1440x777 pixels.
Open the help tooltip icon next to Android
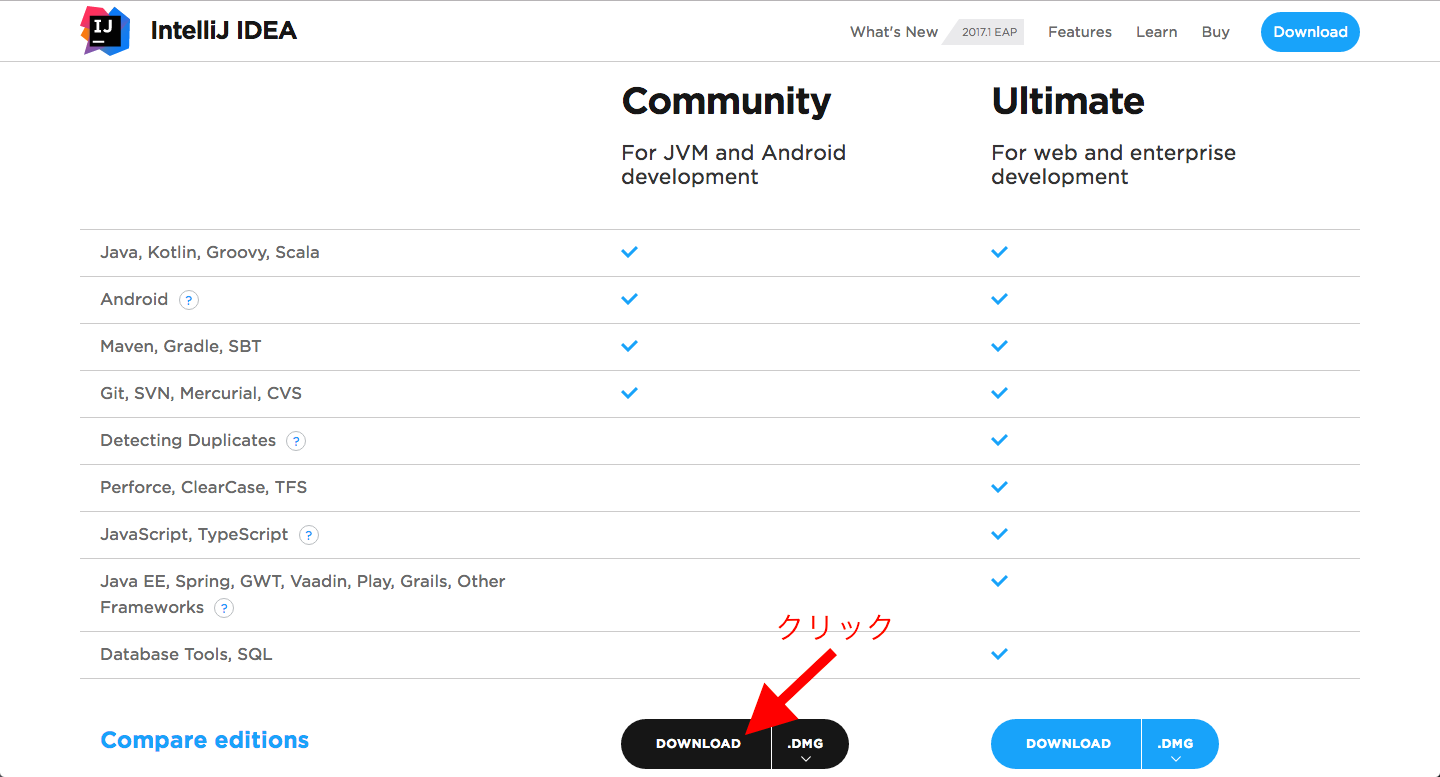click(189, 299)
